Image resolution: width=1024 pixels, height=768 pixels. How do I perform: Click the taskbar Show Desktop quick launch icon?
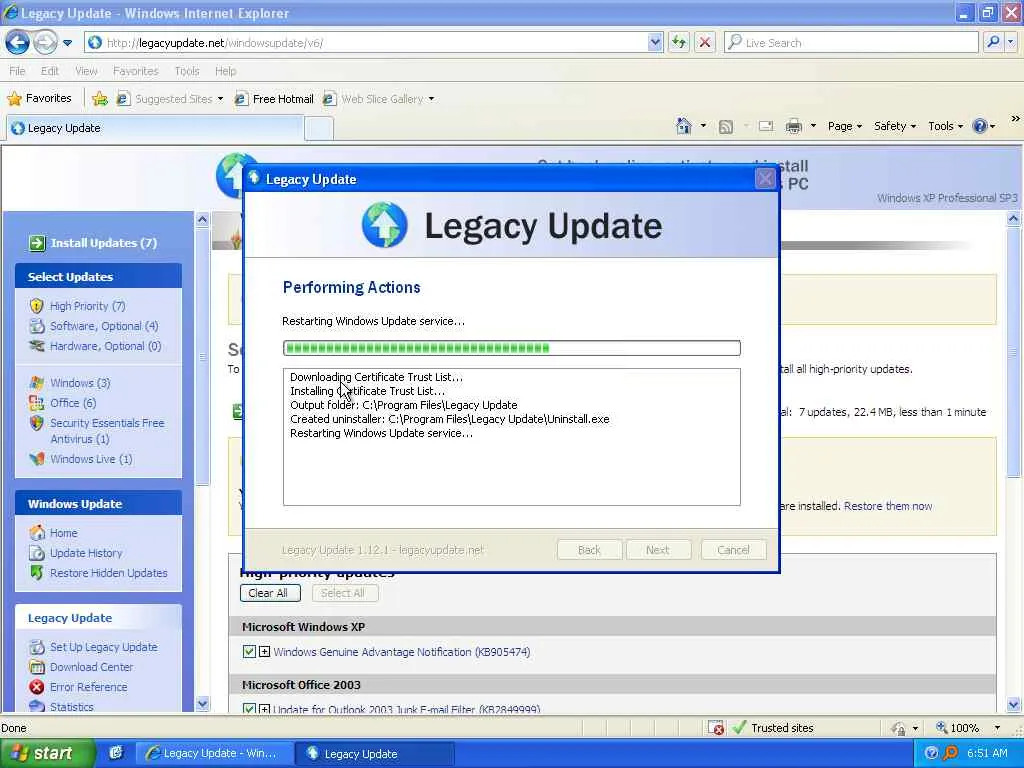pos(116,753)
